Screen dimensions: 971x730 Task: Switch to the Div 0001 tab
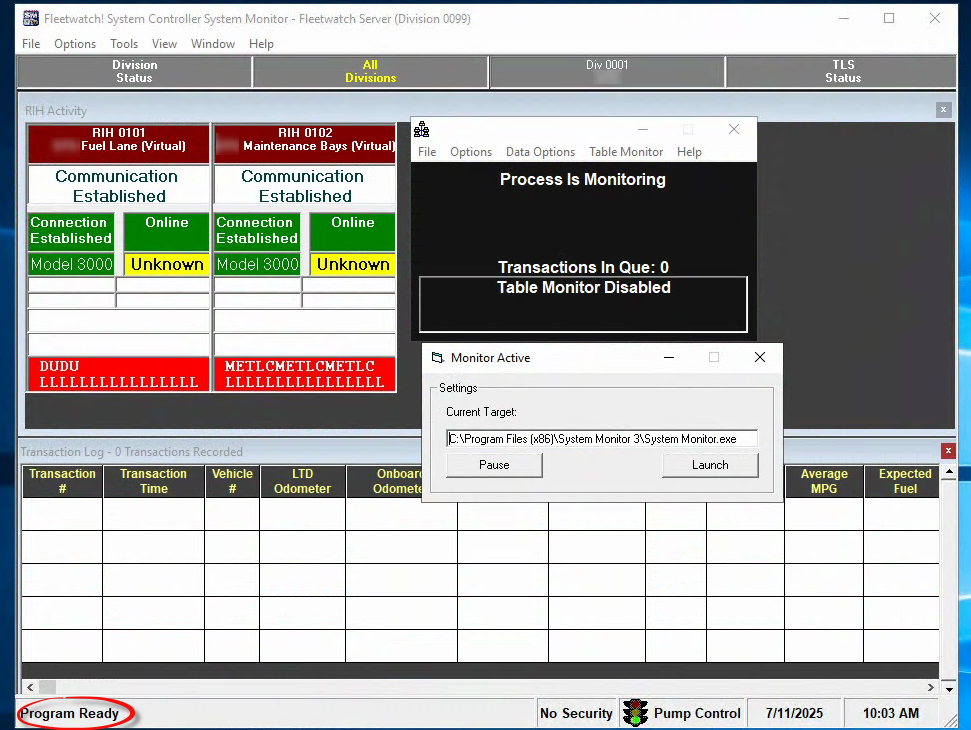(x=607, y=71)
